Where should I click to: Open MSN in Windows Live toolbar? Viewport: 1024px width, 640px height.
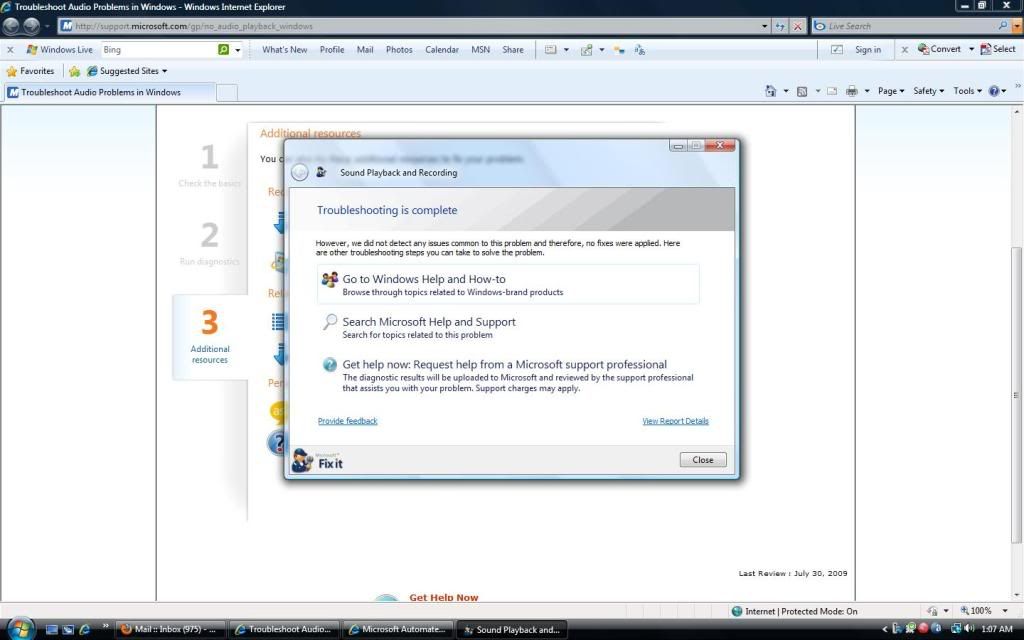(x=481, y=50)
